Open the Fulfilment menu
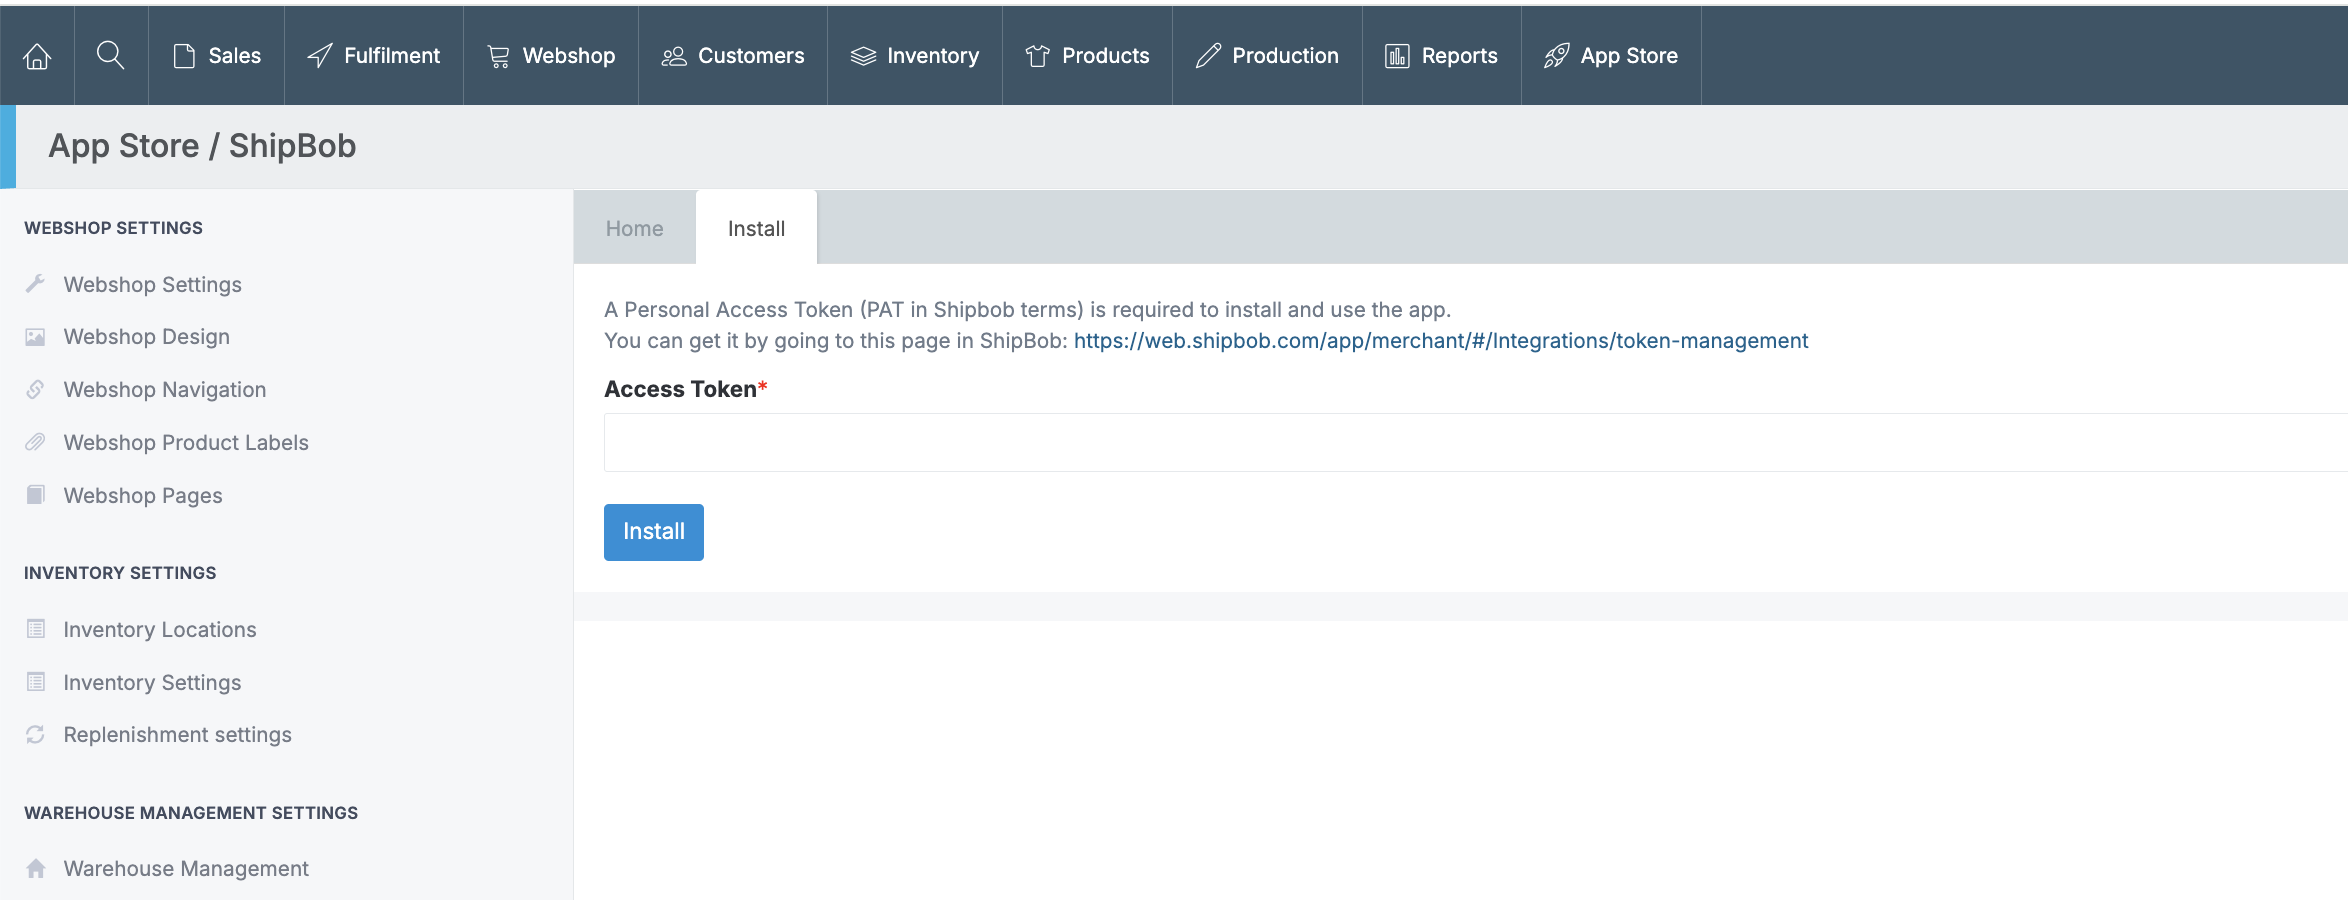Viewport: 2348px width, 900px height. [x=374, y=56]
